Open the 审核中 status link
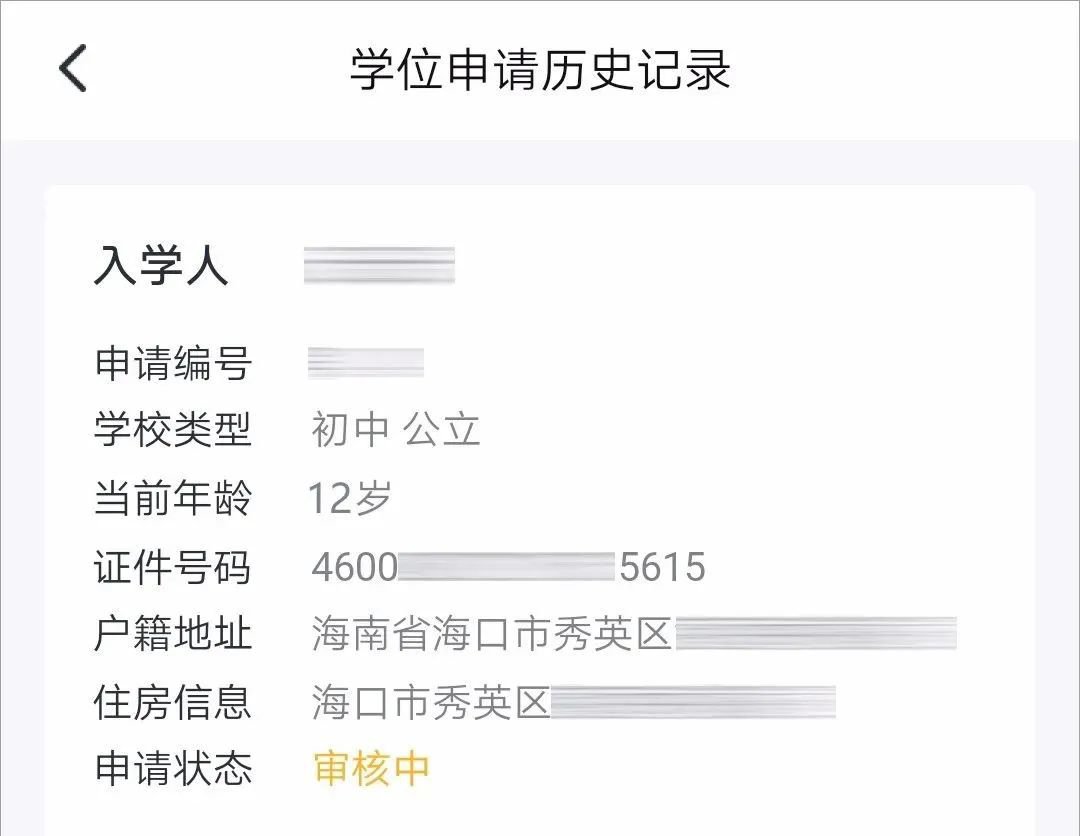The width and height of the screenshot is (1080, 836). pos(371,768)
